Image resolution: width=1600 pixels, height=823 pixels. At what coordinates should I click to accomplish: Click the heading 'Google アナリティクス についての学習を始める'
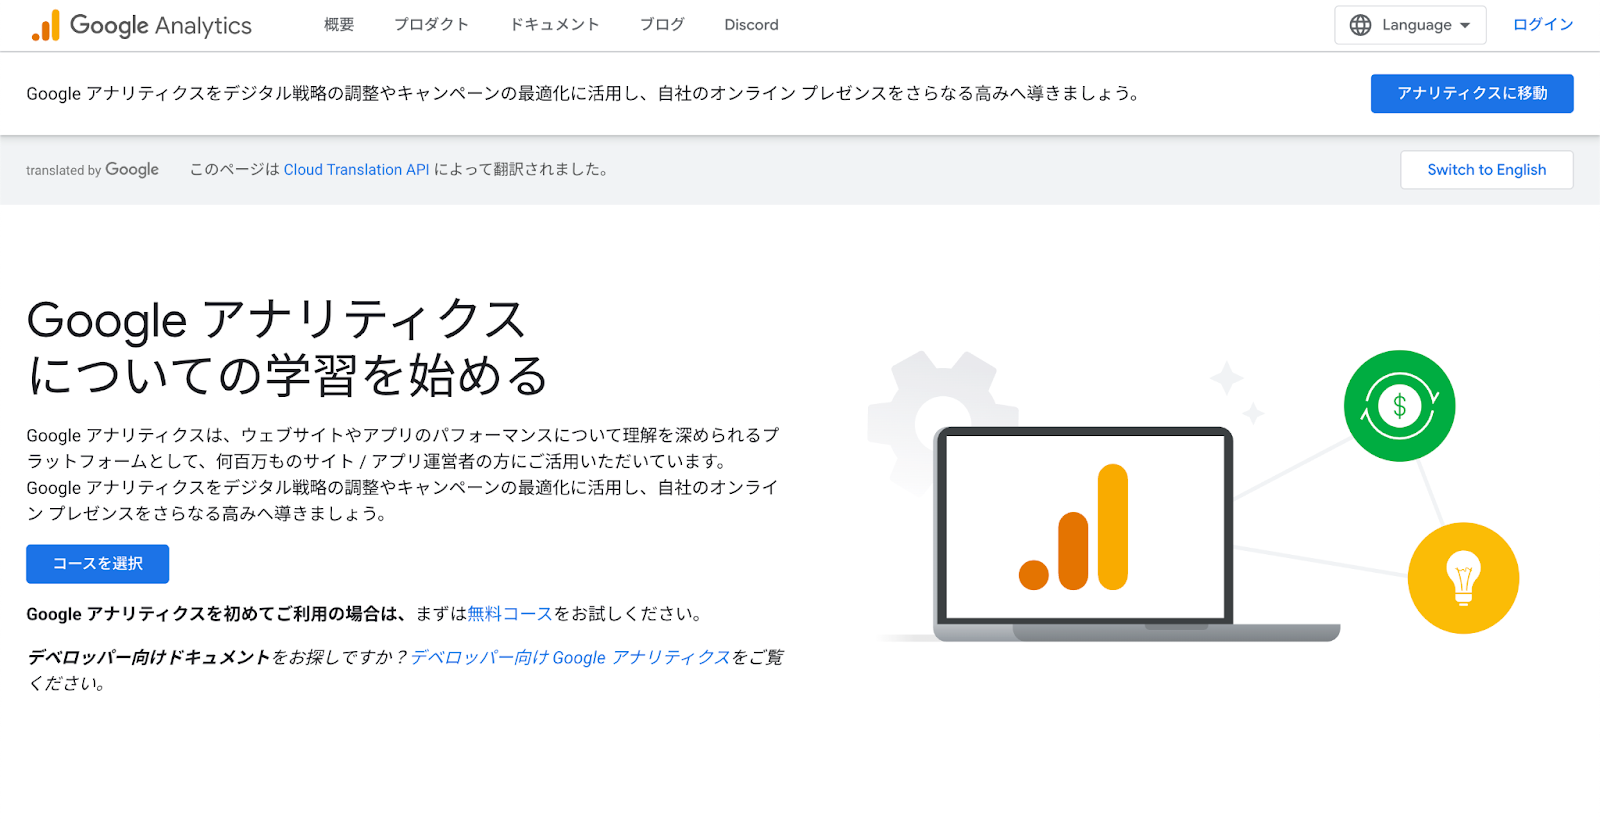288,347
